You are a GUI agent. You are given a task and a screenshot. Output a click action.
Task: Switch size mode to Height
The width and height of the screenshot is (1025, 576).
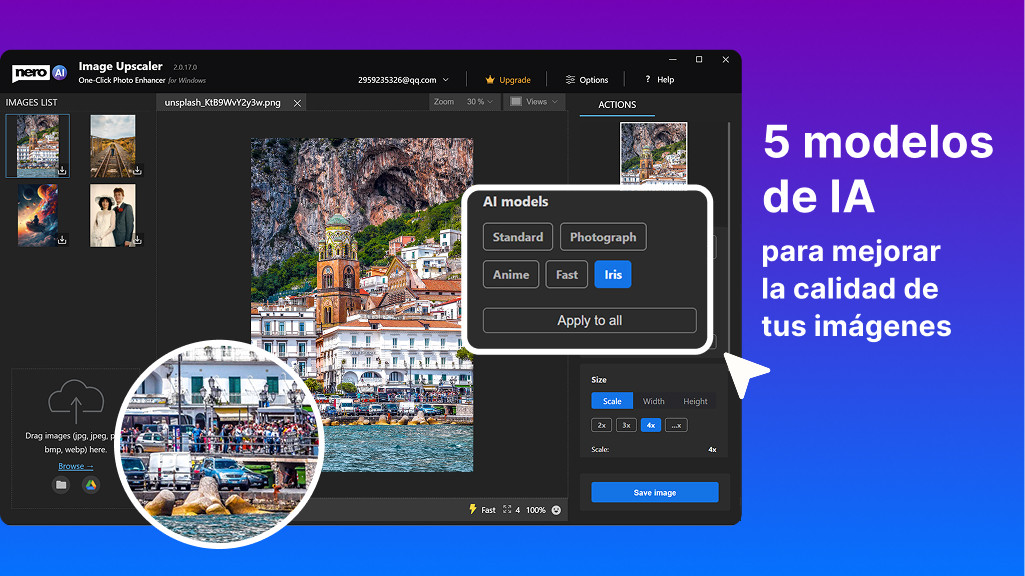point(695,400)
